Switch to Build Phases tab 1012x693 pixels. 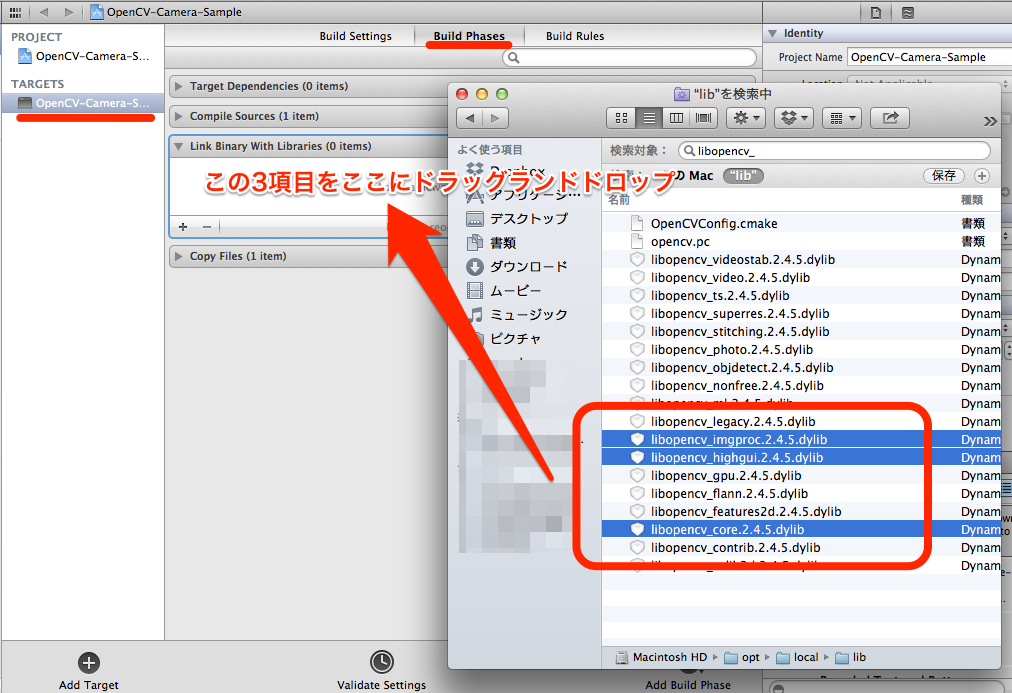coord(469,36)
